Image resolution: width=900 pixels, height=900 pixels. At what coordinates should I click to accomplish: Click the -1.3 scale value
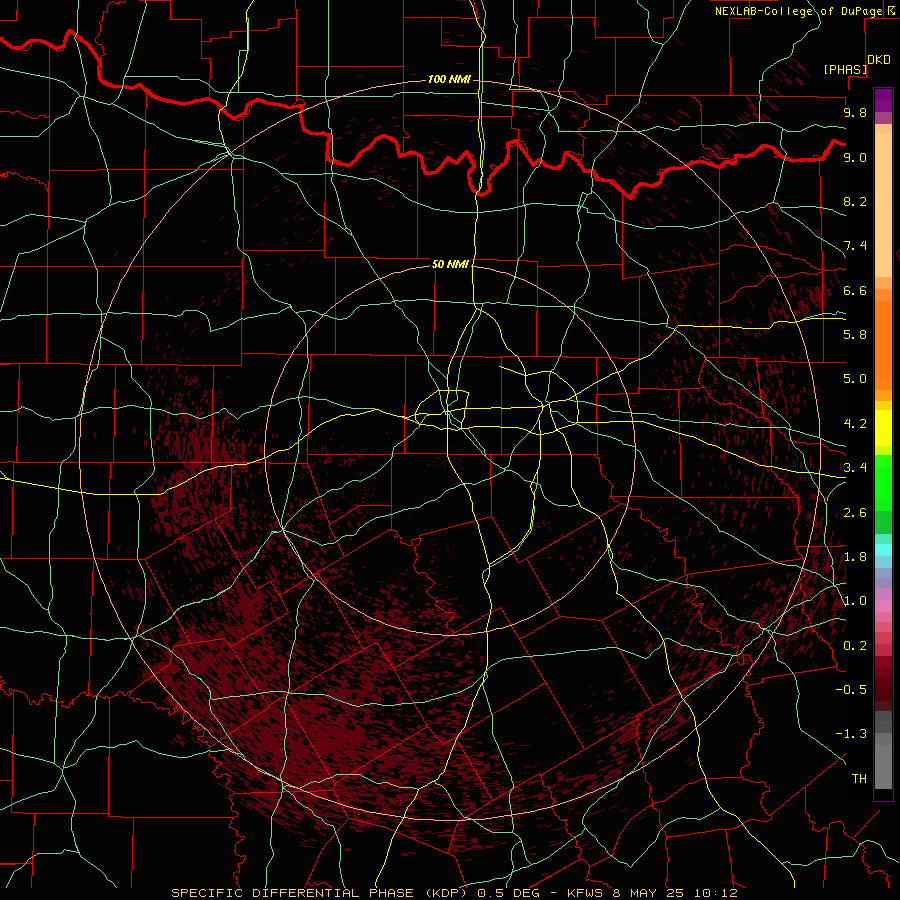(x=851, y=734)
